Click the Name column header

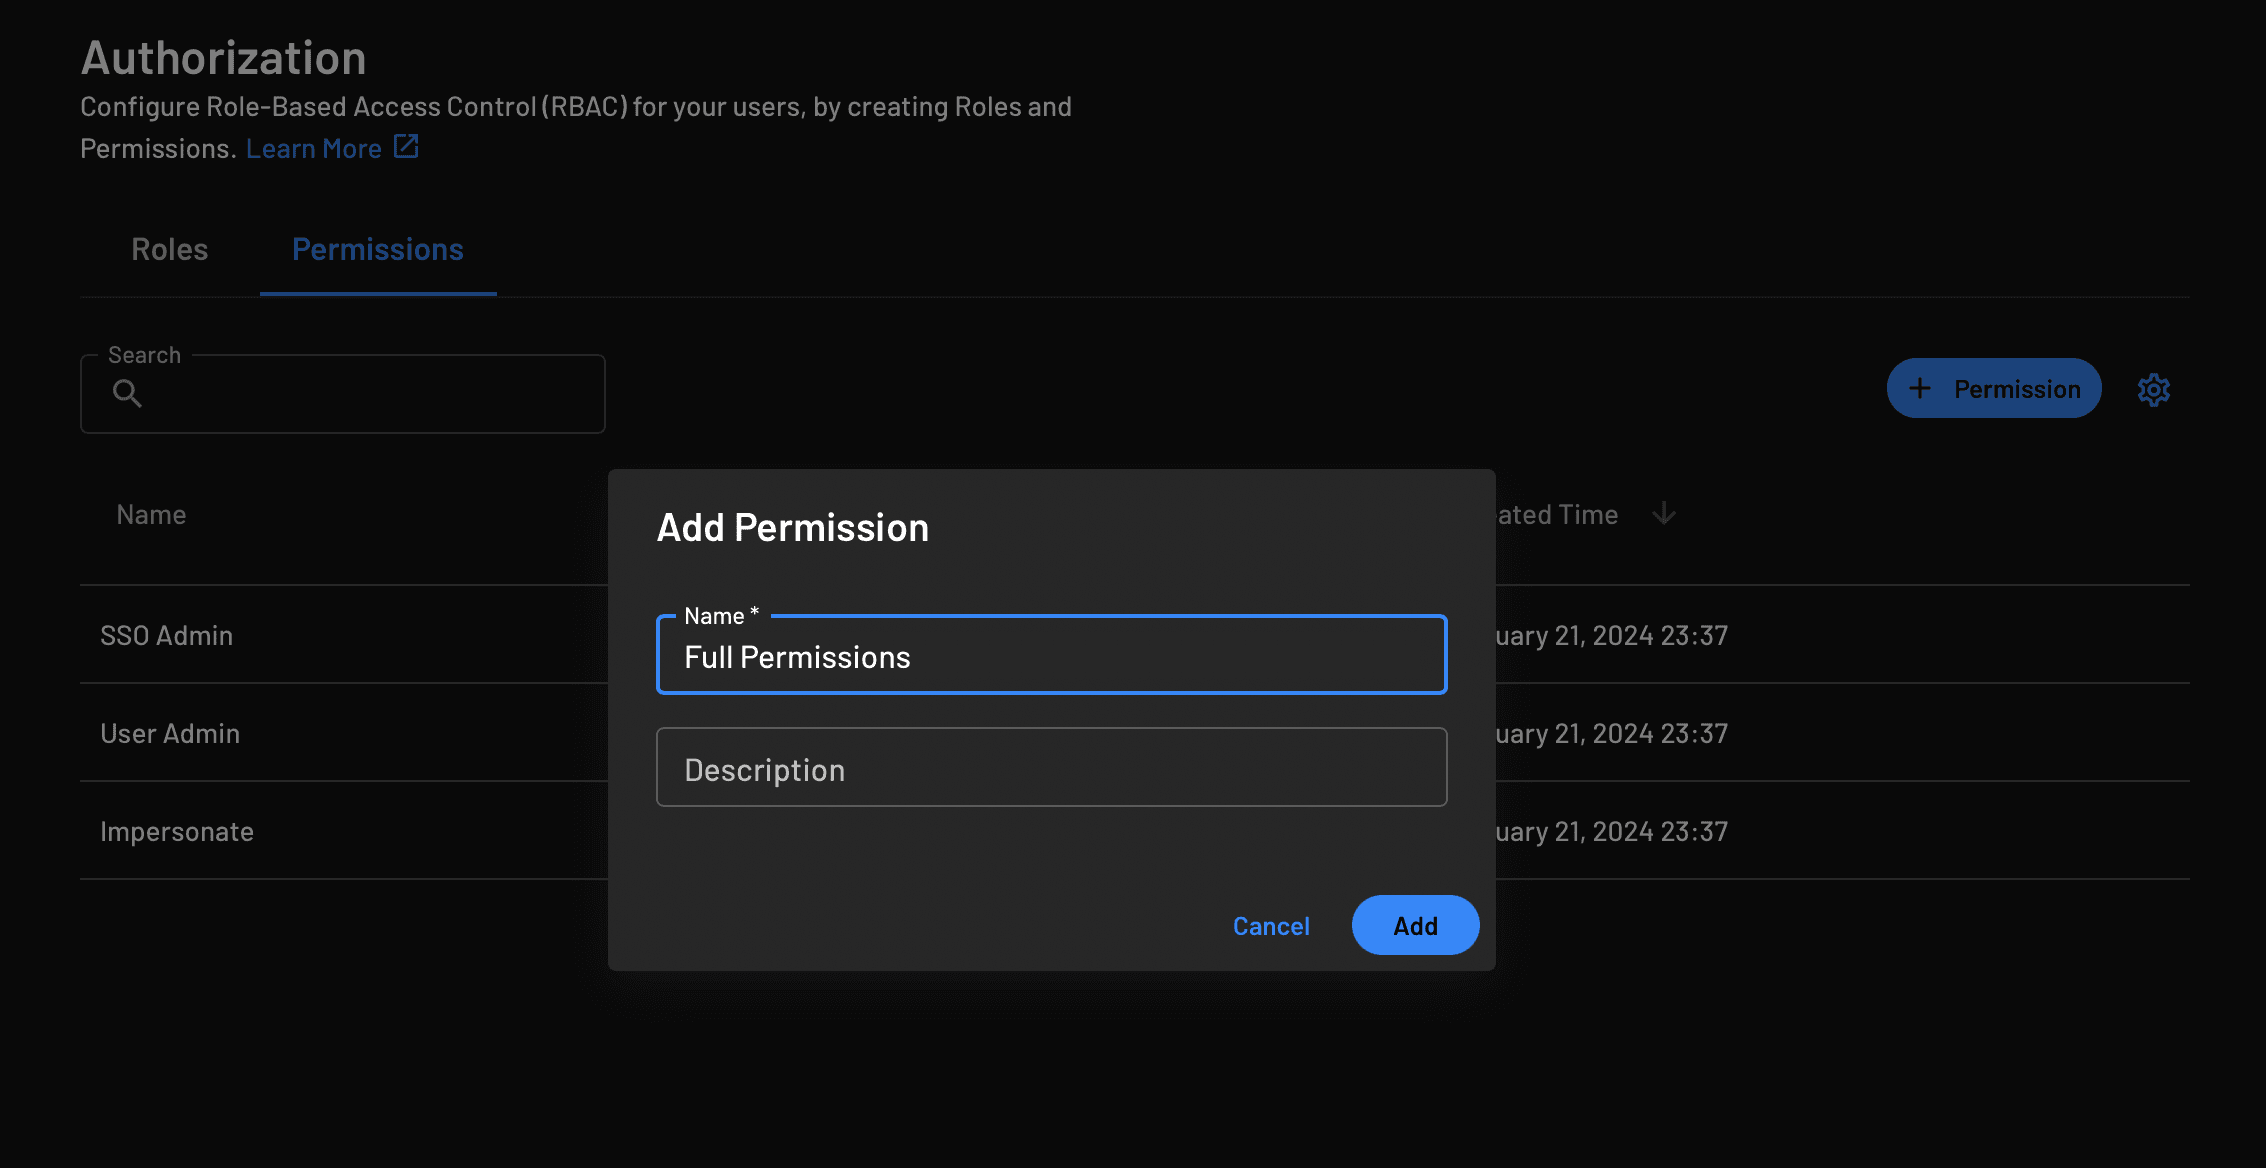tap(151, 515)
